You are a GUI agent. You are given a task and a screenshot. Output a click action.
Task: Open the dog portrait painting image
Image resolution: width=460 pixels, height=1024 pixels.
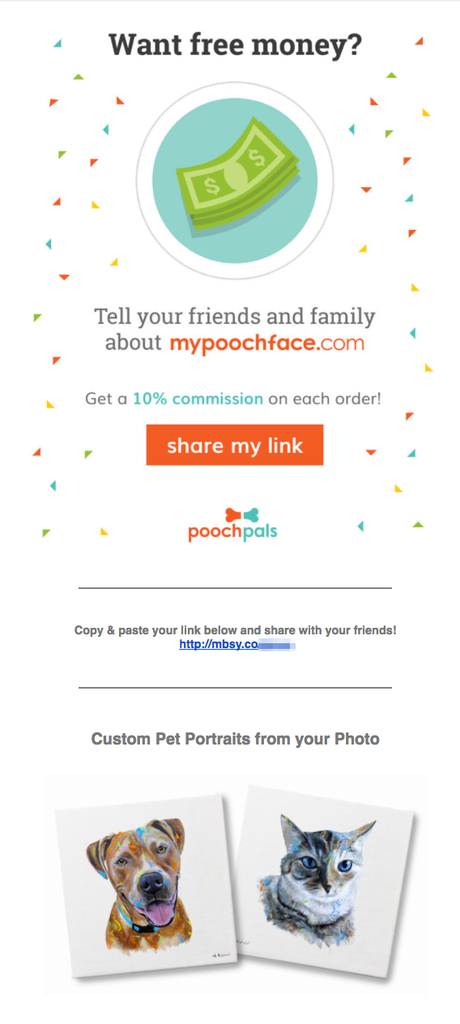click(144, 888)
